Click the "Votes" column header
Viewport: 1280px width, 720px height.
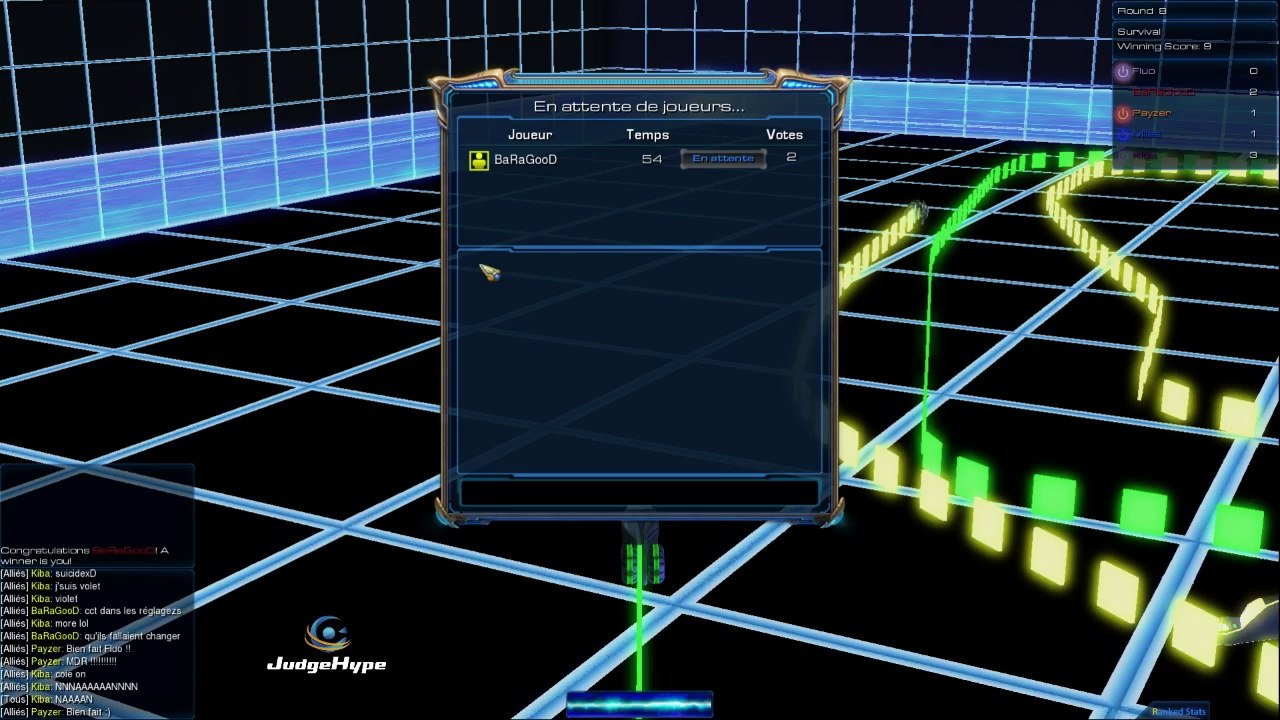click(x=784, y=134)
